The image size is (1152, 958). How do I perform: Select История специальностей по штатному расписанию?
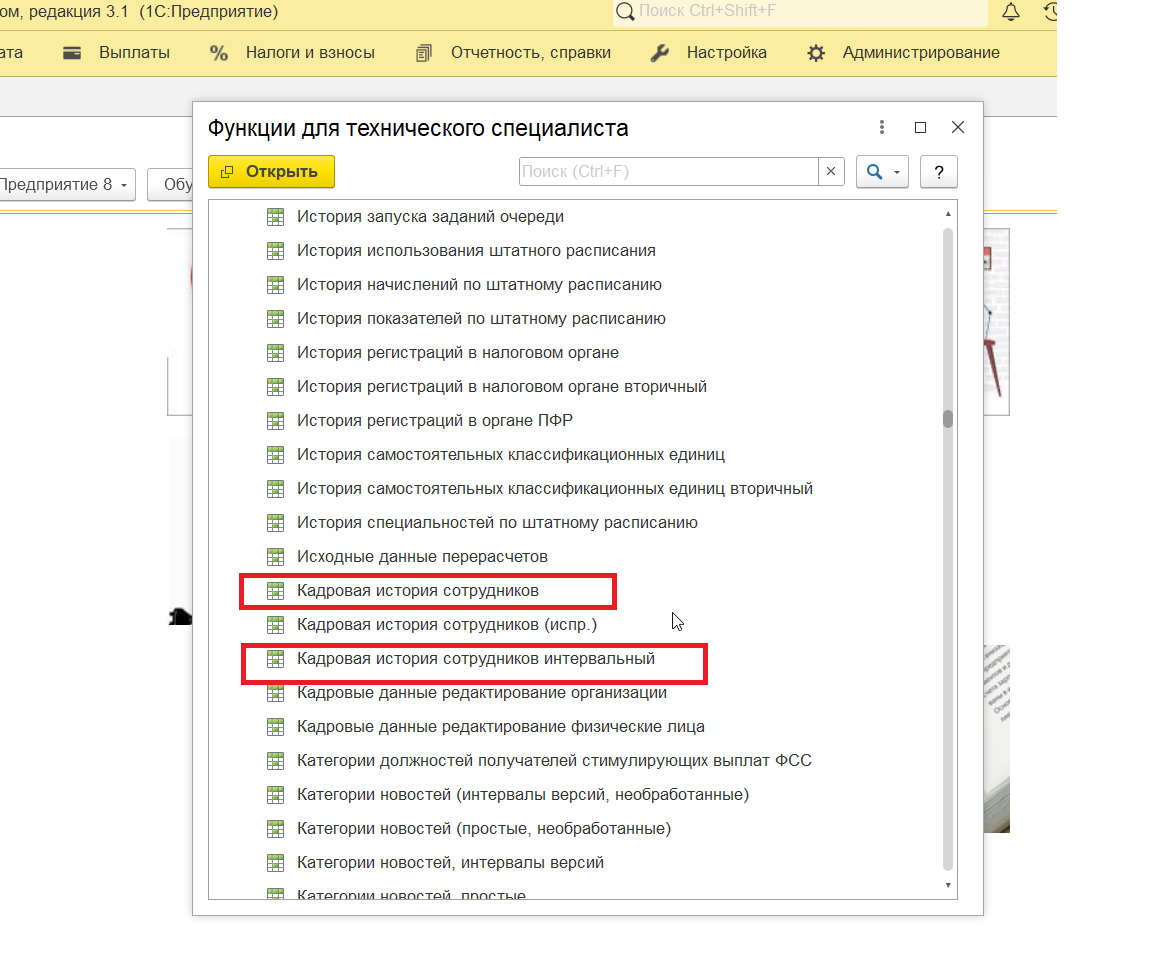pos(497,522)
